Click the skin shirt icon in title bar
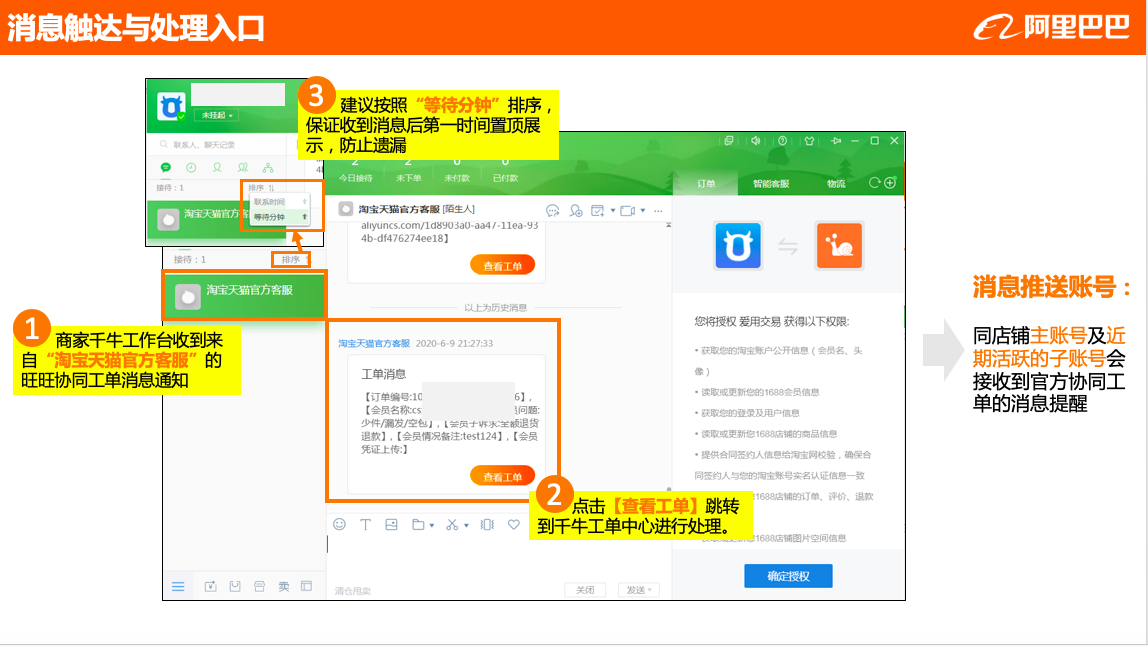Viewport: 1148px width, 646px height. click(809, 141)
